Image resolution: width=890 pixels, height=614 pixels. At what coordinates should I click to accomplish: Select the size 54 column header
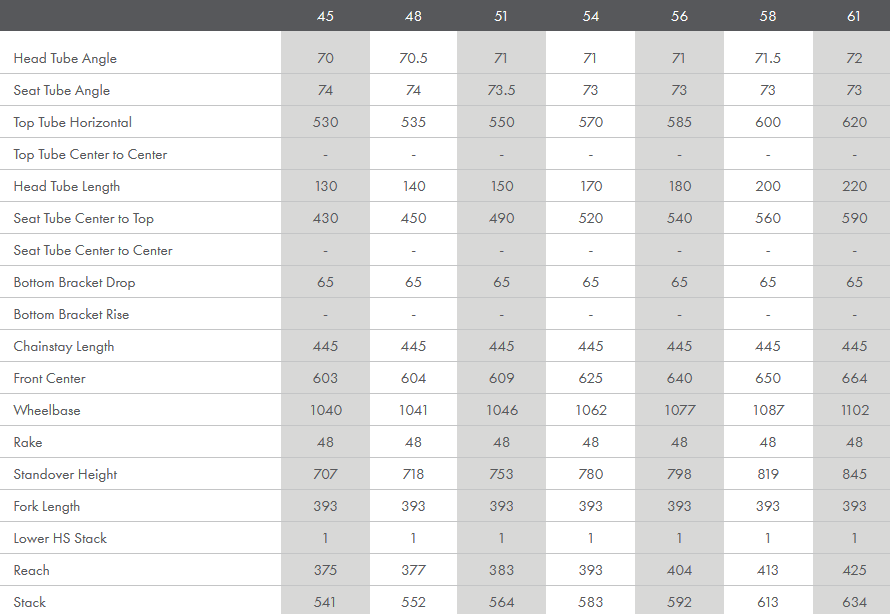[591, 16]
